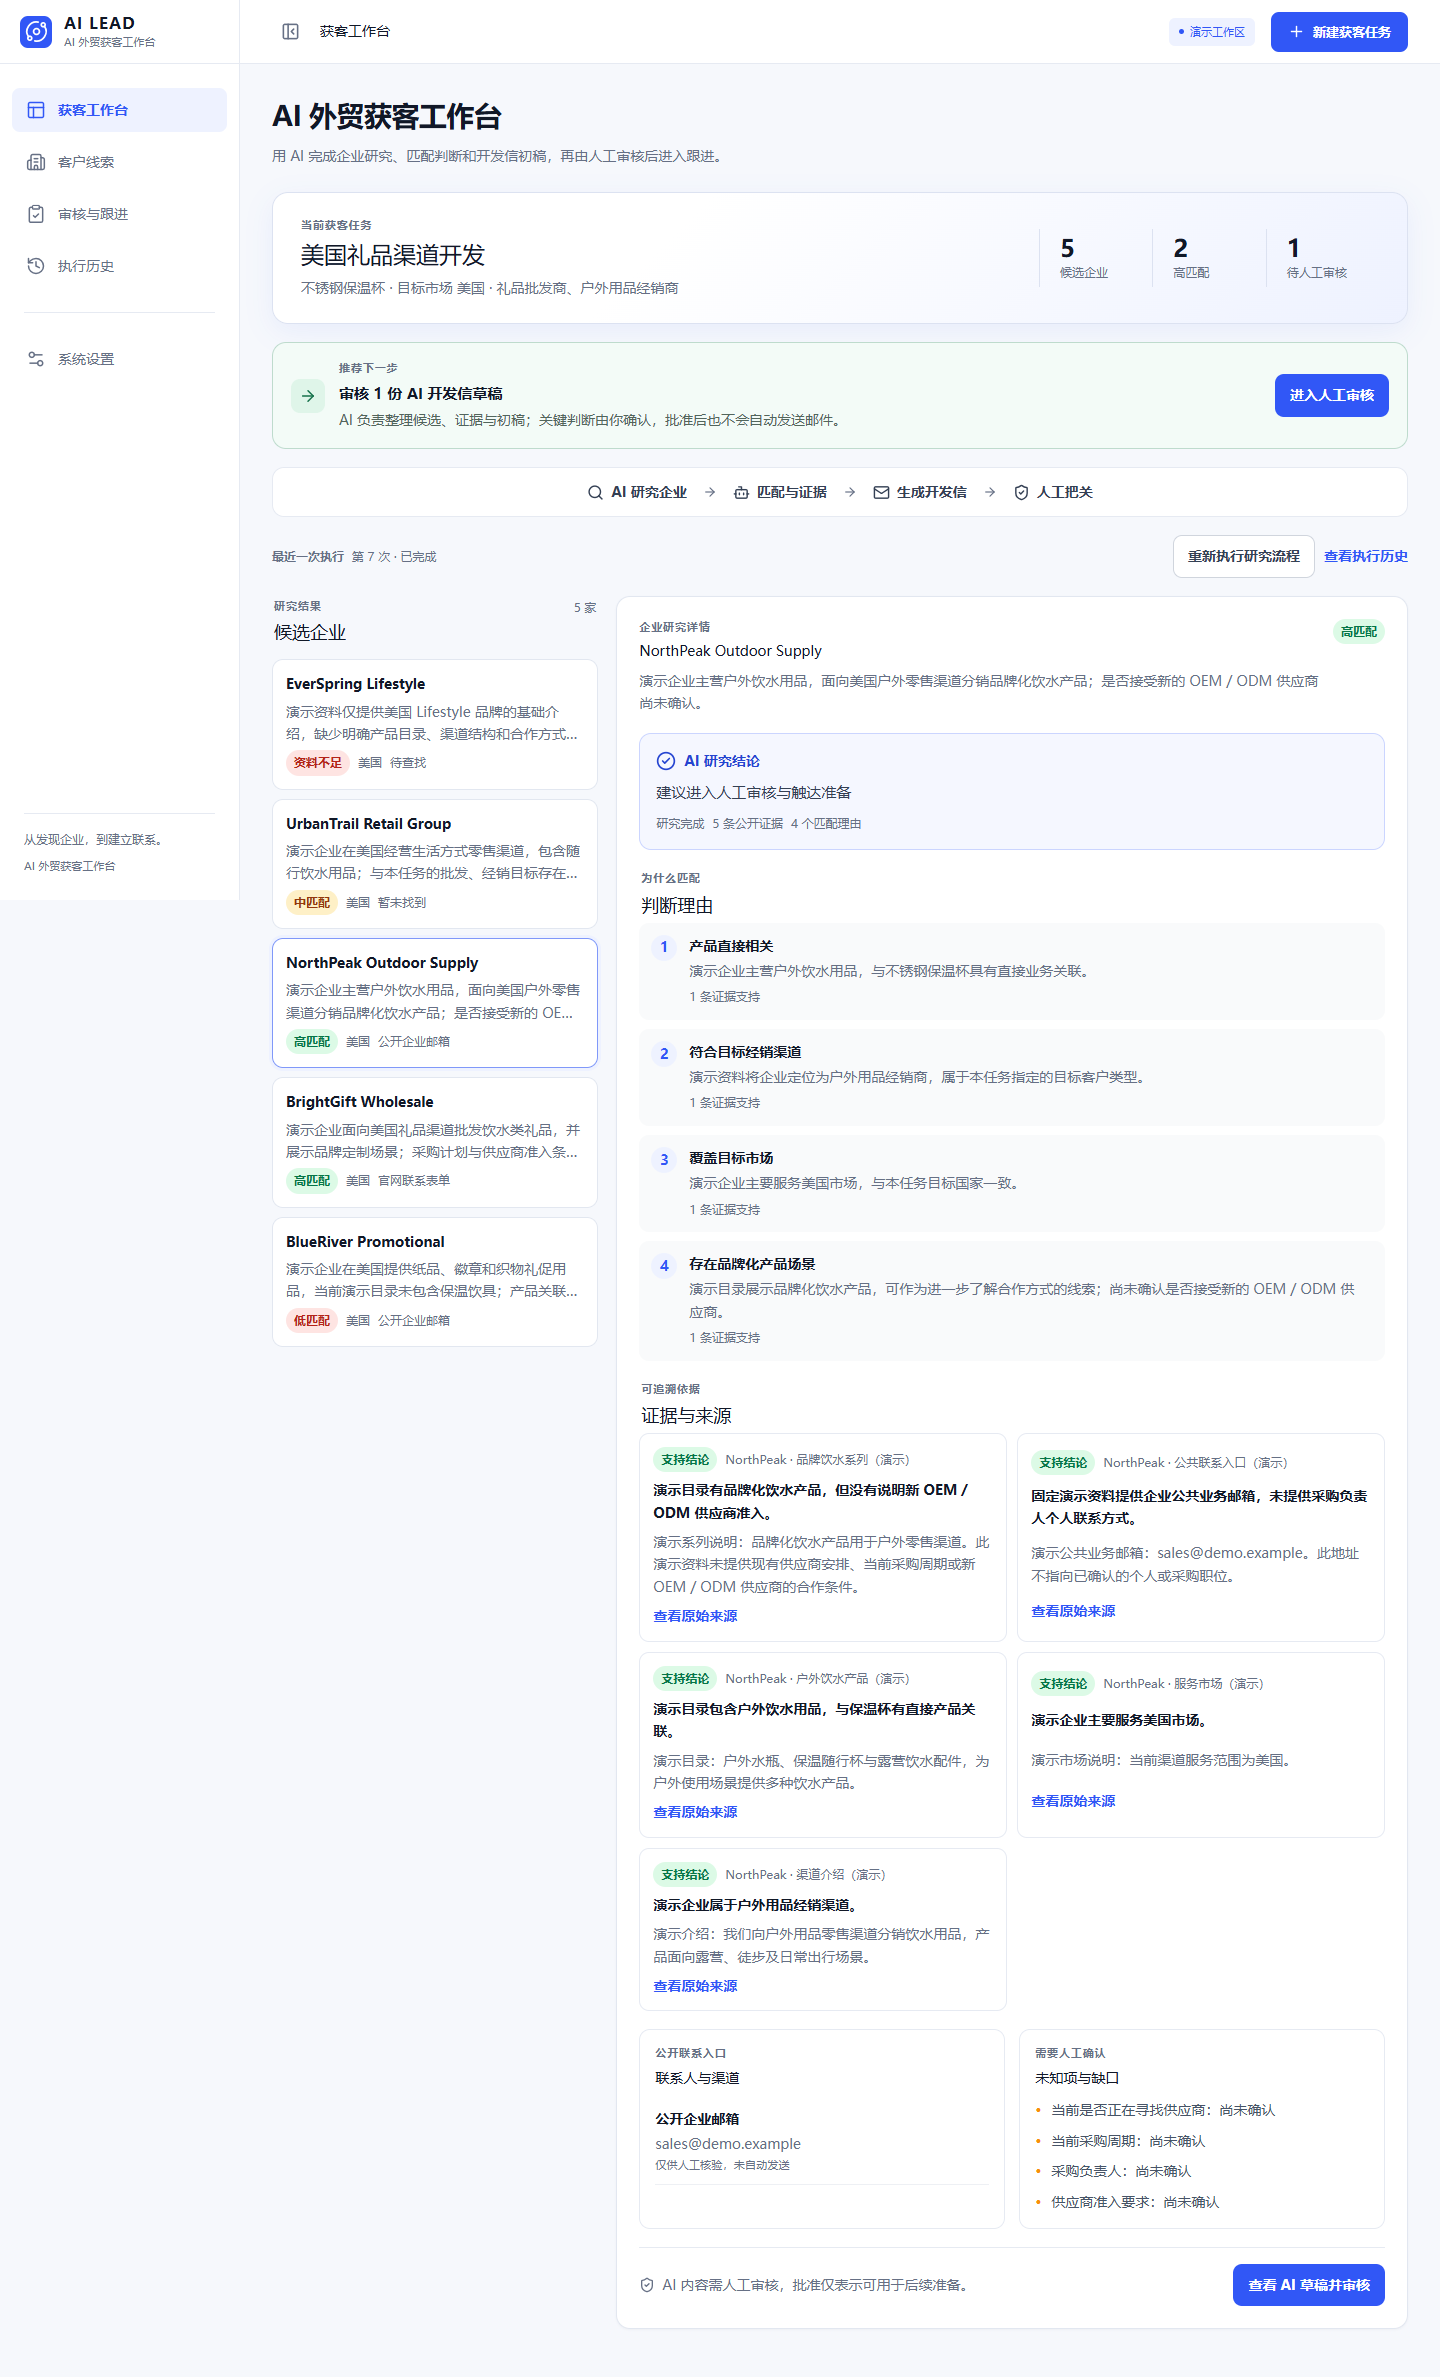Click the shield icon before 人工把关
This screenshot has height=2377, width=1440.
click(x=1021, y=492)
